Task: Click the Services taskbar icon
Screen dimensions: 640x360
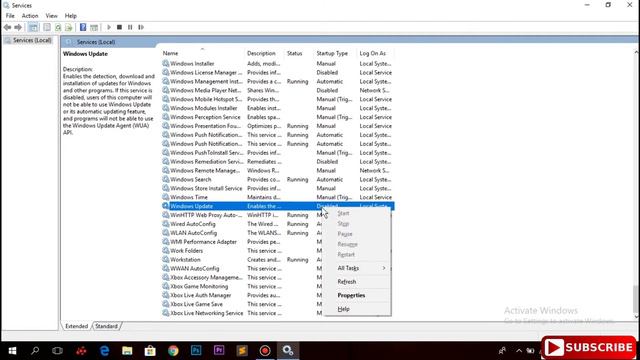Action: [288, 351]
